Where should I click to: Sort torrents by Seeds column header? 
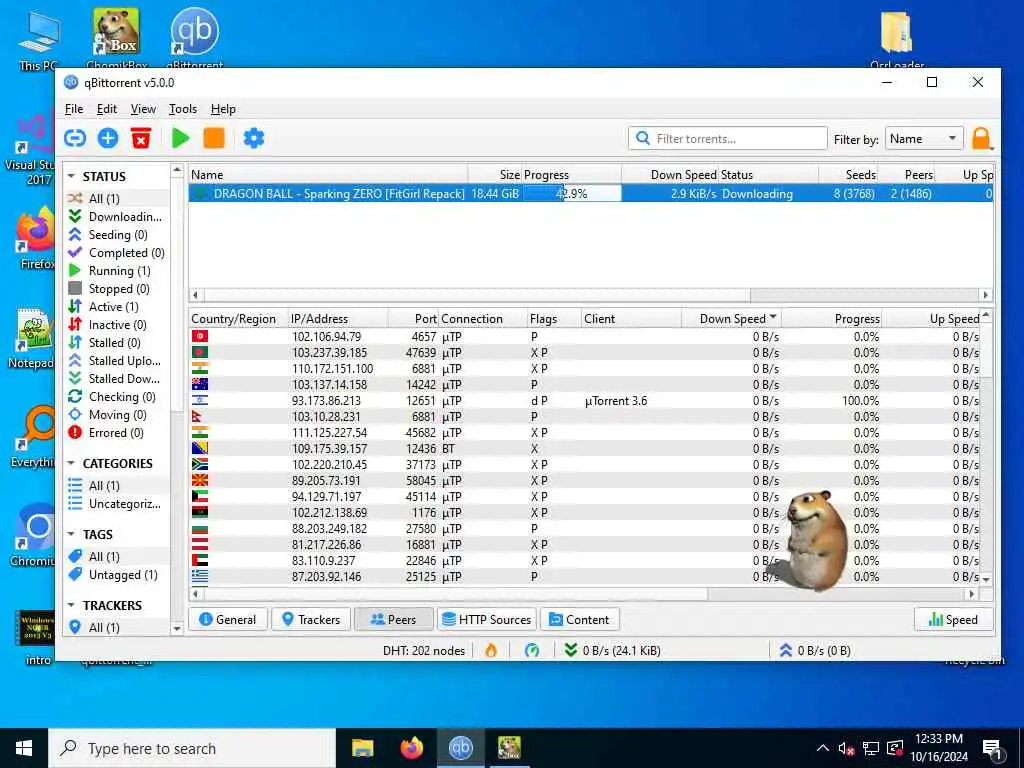click(848, 174)
